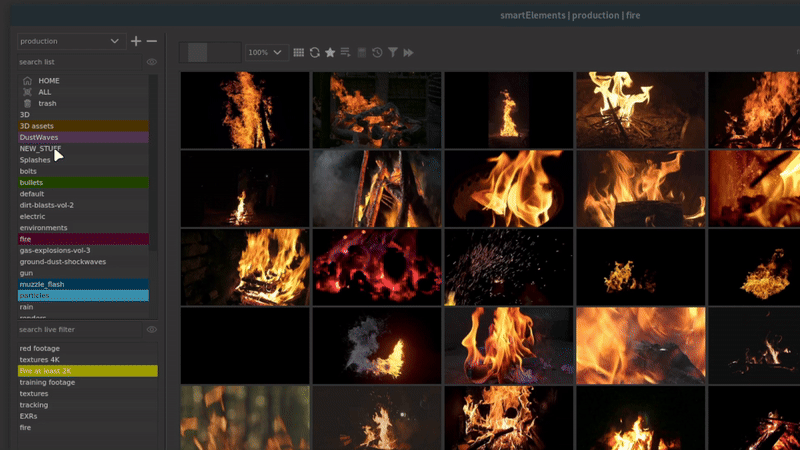This screenshot has width=800, height=450.
Task: Open the Splashes list
Action: point(83,160)
